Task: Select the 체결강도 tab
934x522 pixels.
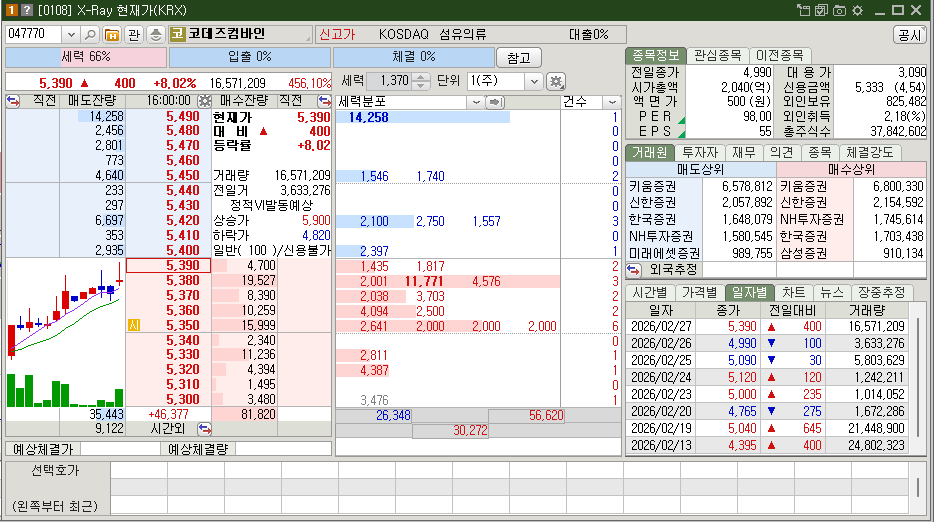Action: click(x=870, y=153)
